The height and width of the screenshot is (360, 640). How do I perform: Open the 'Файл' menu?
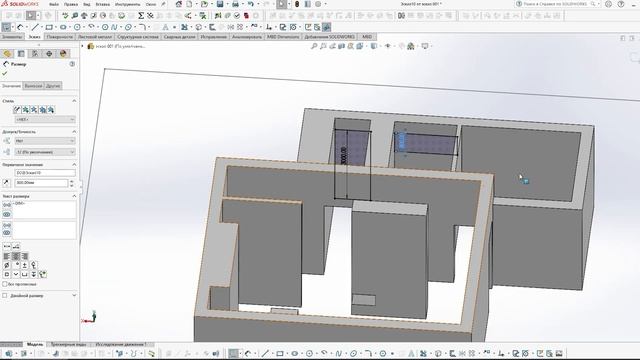(x=53, y=4)
